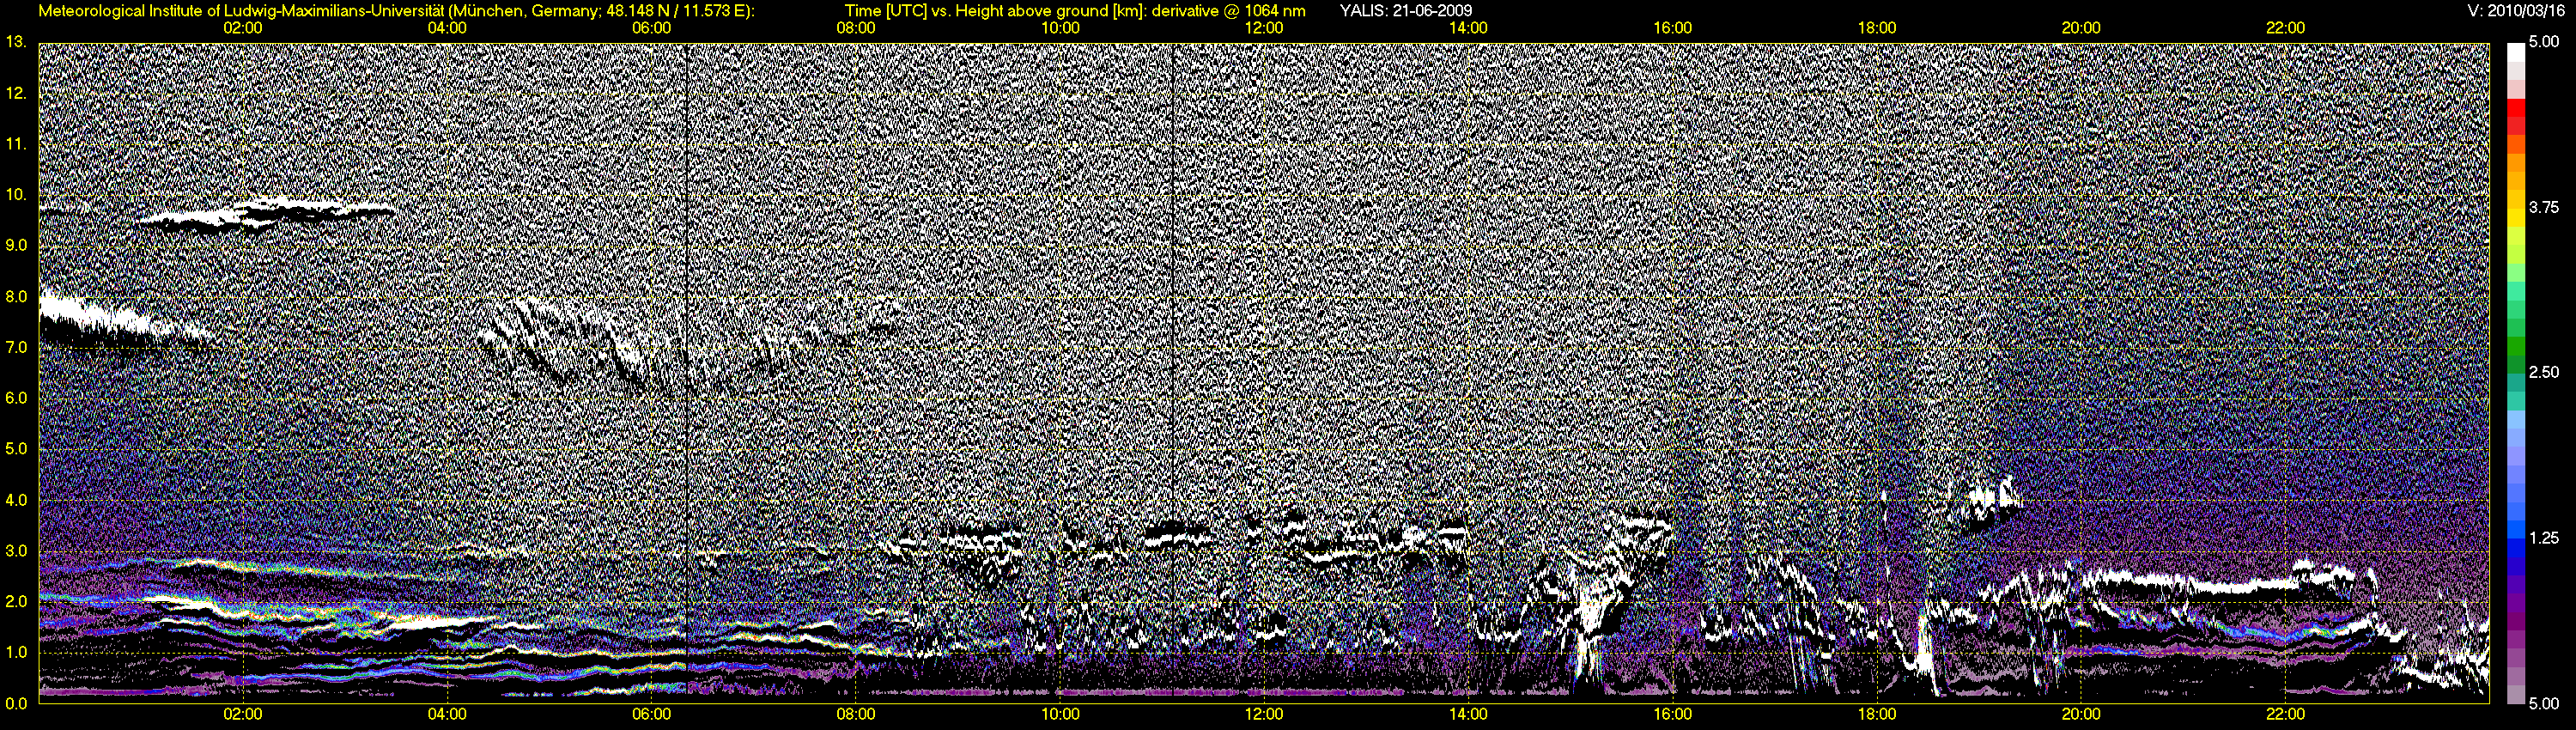
Task: Click the '0.0' height axis label
Action: click(16, 703)
